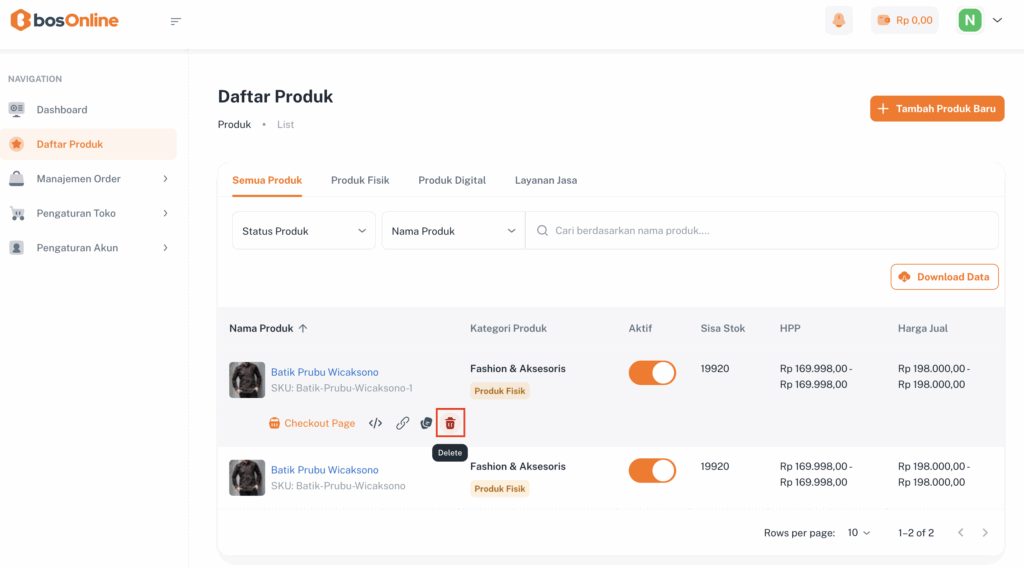Collapse sidebar using the hamburger menu icon
Image resolution: width=1024 pixels, height=568 pixels.
pos(176,21)
